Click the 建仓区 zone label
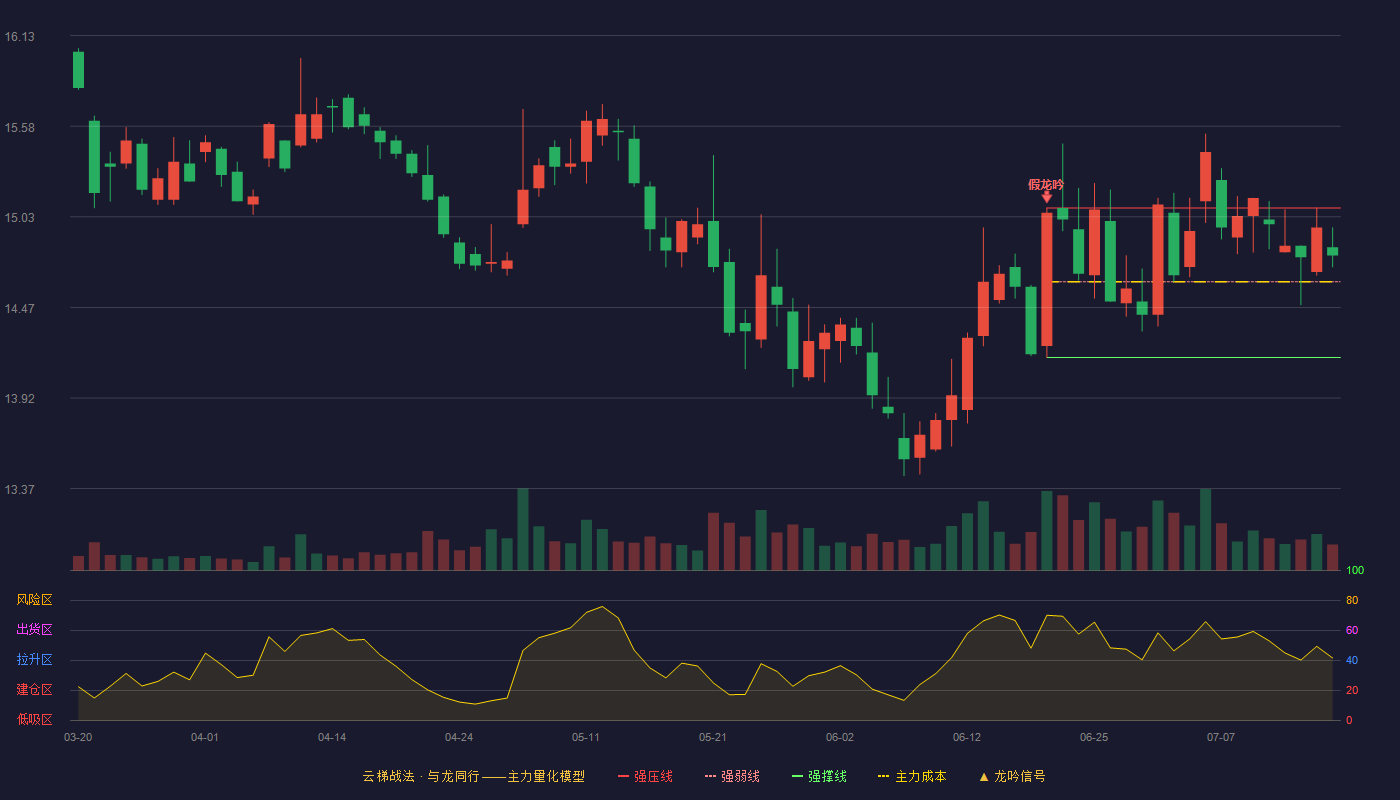 (34, 690)
